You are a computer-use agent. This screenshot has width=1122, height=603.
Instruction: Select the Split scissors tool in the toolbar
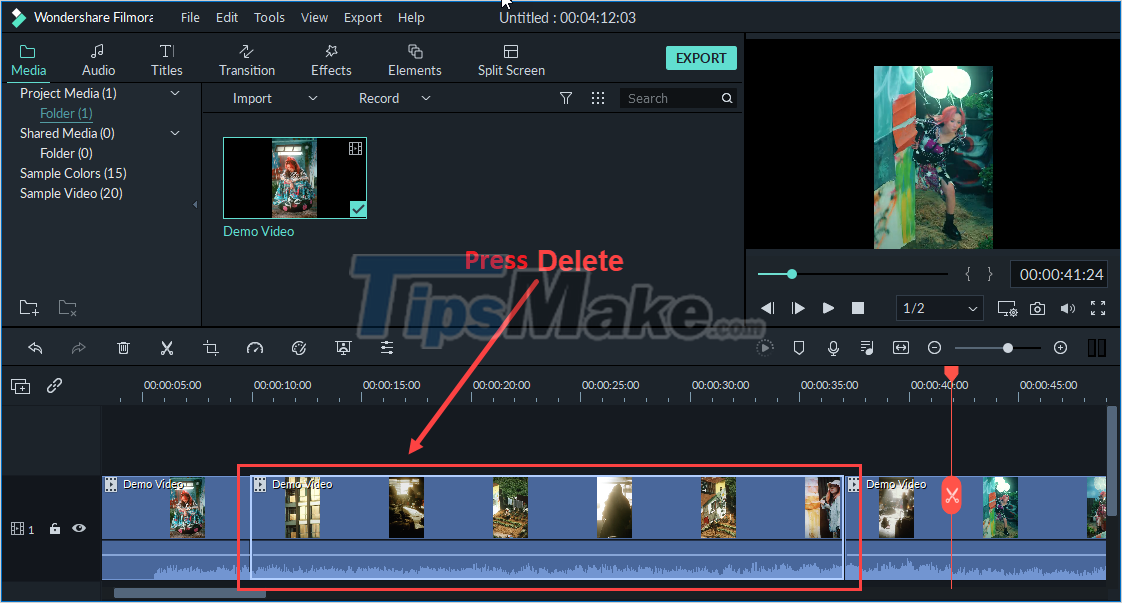[x=167, y=347]
